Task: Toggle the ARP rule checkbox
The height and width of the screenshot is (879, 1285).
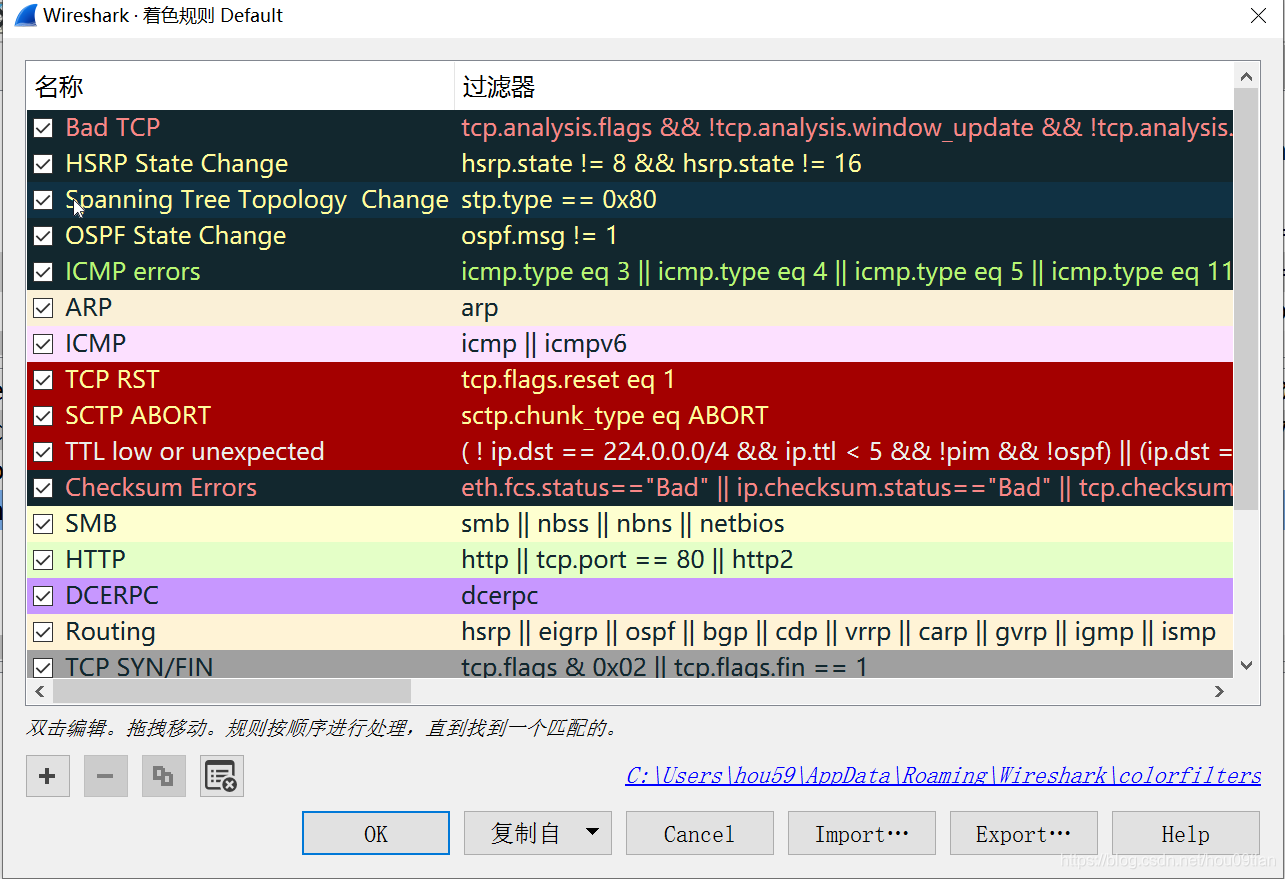Action: click(x=43, y=308)
